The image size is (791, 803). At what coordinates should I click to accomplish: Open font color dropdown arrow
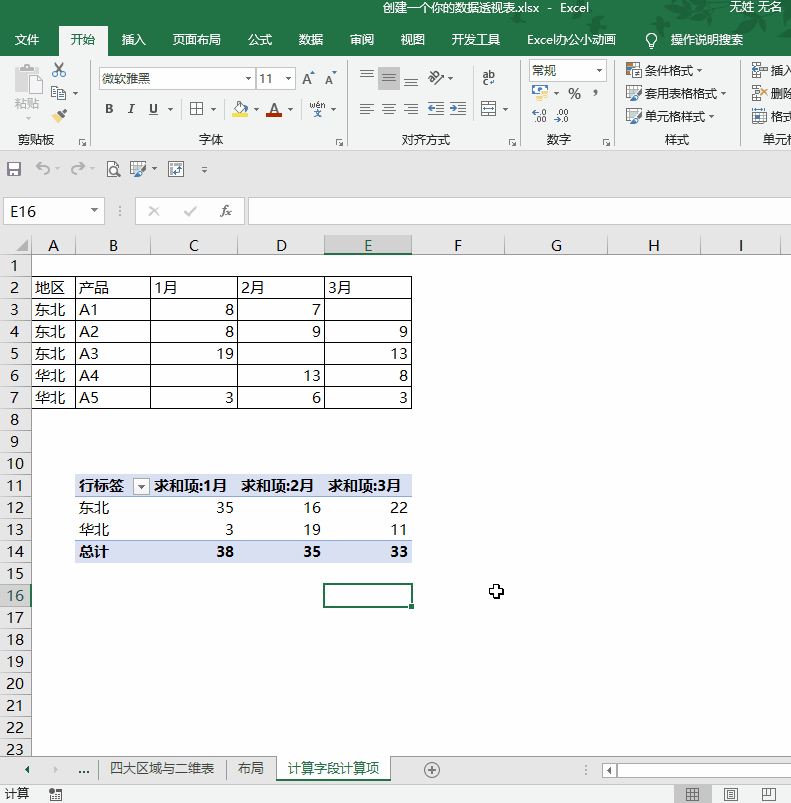tap(290, 110)
